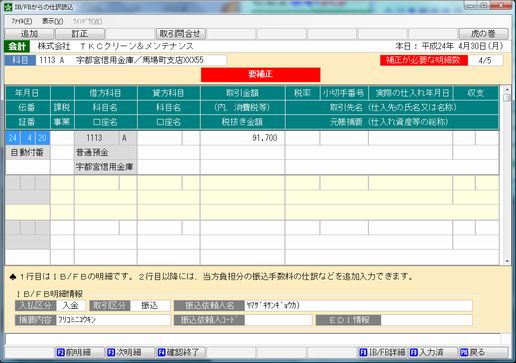Click the 摘要内容 field with ﾌﾘｺﾐﾆｭｳｷﾝ
The height and width of the screenshot is (363, 516).
coord(113,320)
